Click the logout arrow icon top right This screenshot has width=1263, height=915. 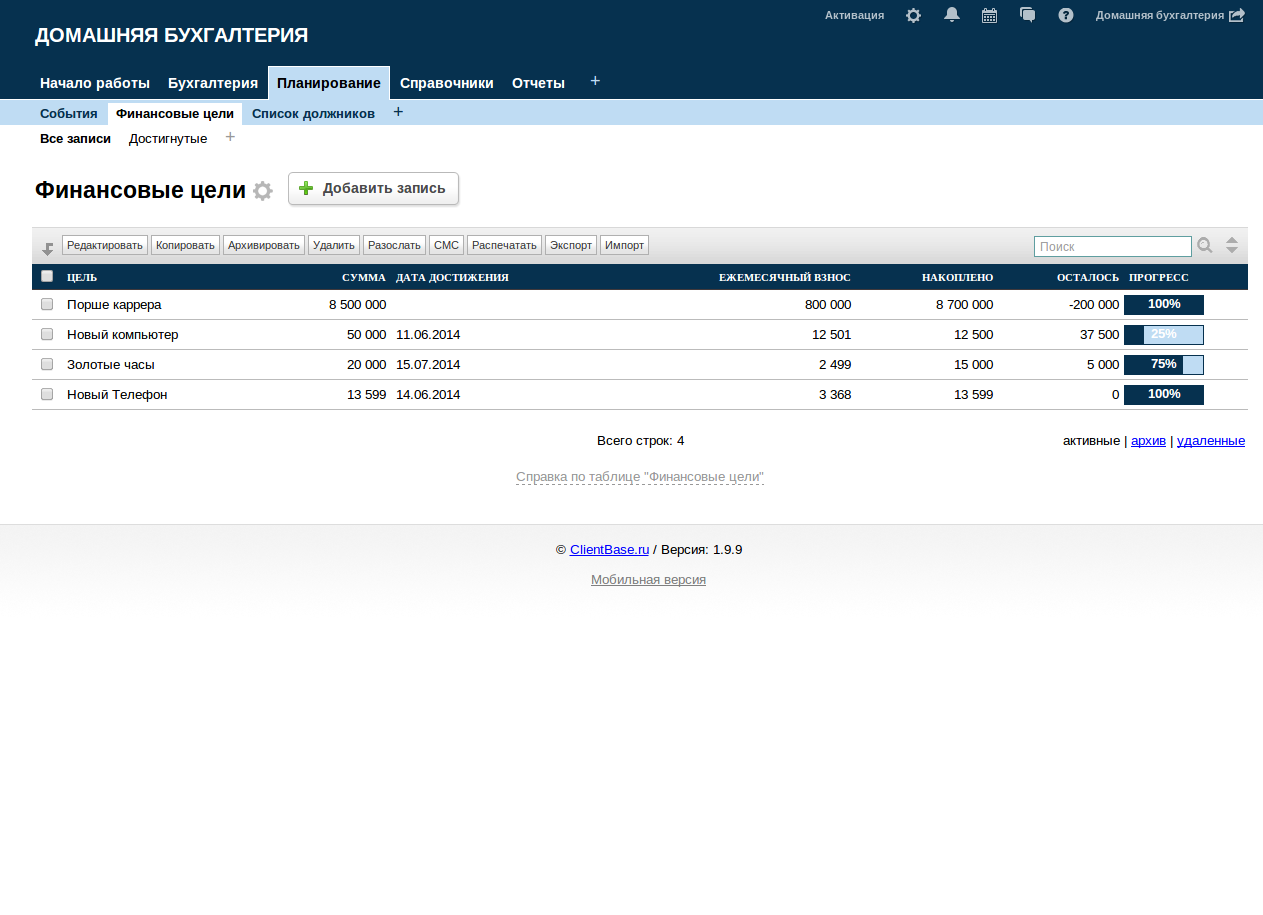[1237, 16]
